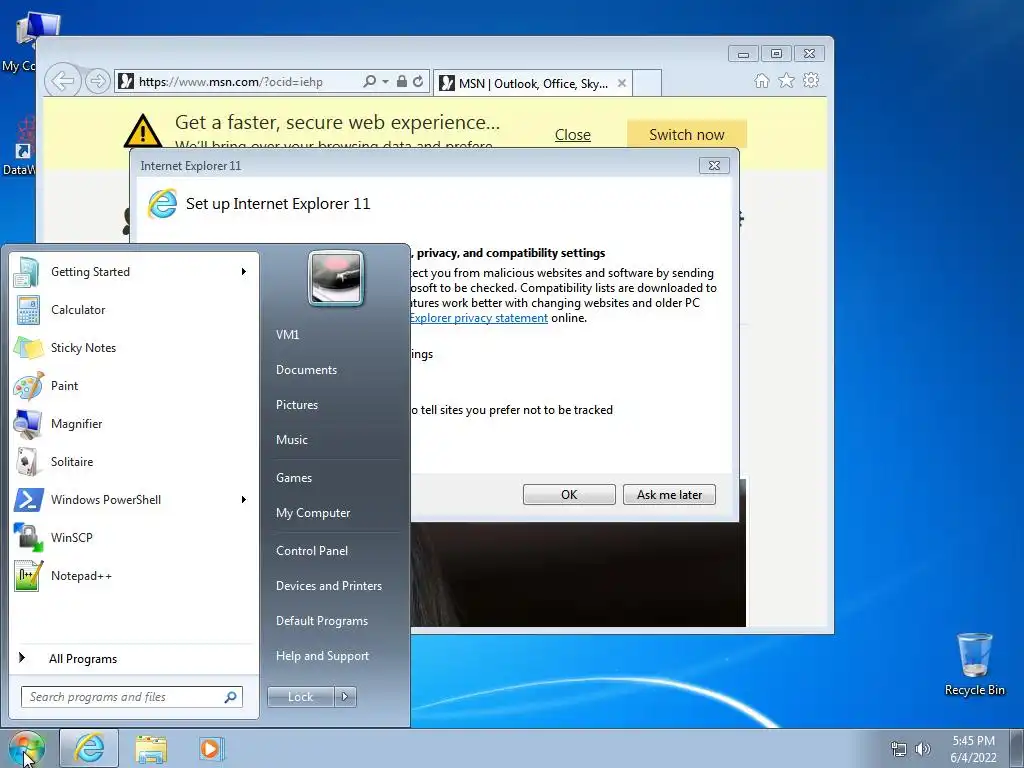Screen dimensions: 1024x768
Task: Close the MSN tab
Action: coord(622,83)
